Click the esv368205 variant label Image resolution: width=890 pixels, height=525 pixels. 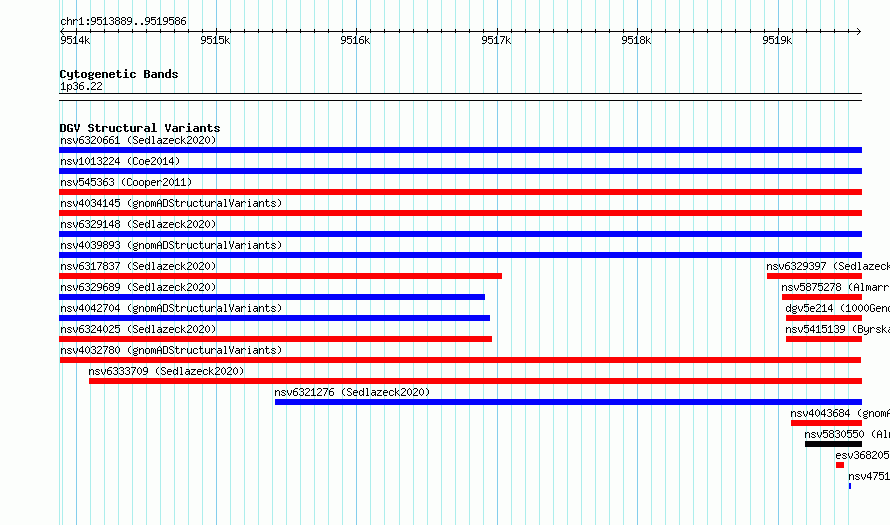(862, 455)
